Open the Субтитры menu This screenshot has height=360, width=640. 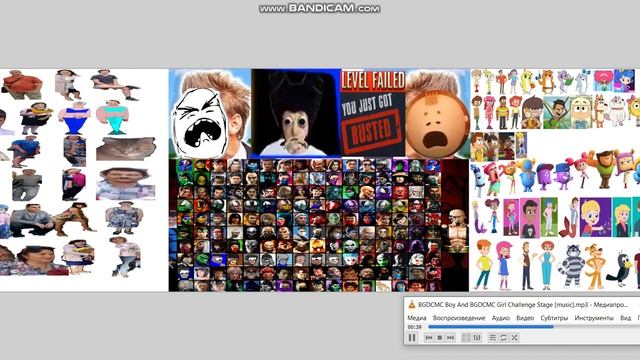[554, 318]
